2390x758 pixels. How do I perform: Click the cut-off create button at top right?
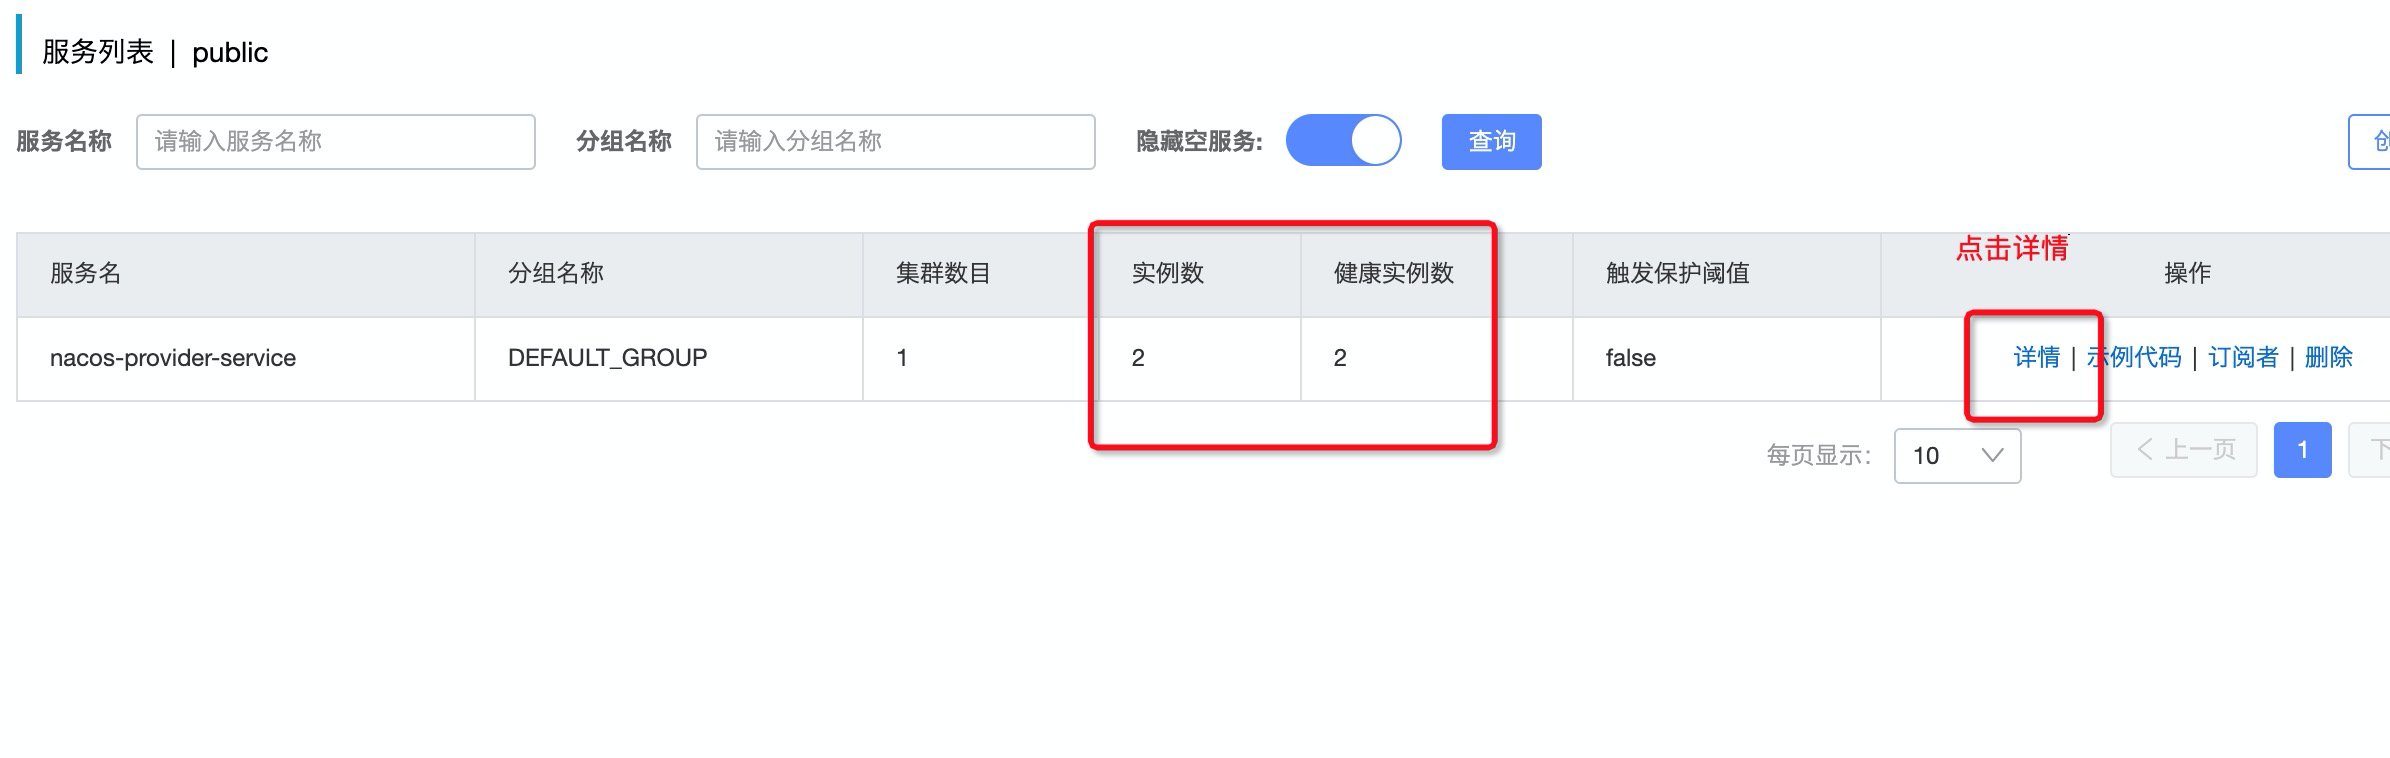point(2372,142)
